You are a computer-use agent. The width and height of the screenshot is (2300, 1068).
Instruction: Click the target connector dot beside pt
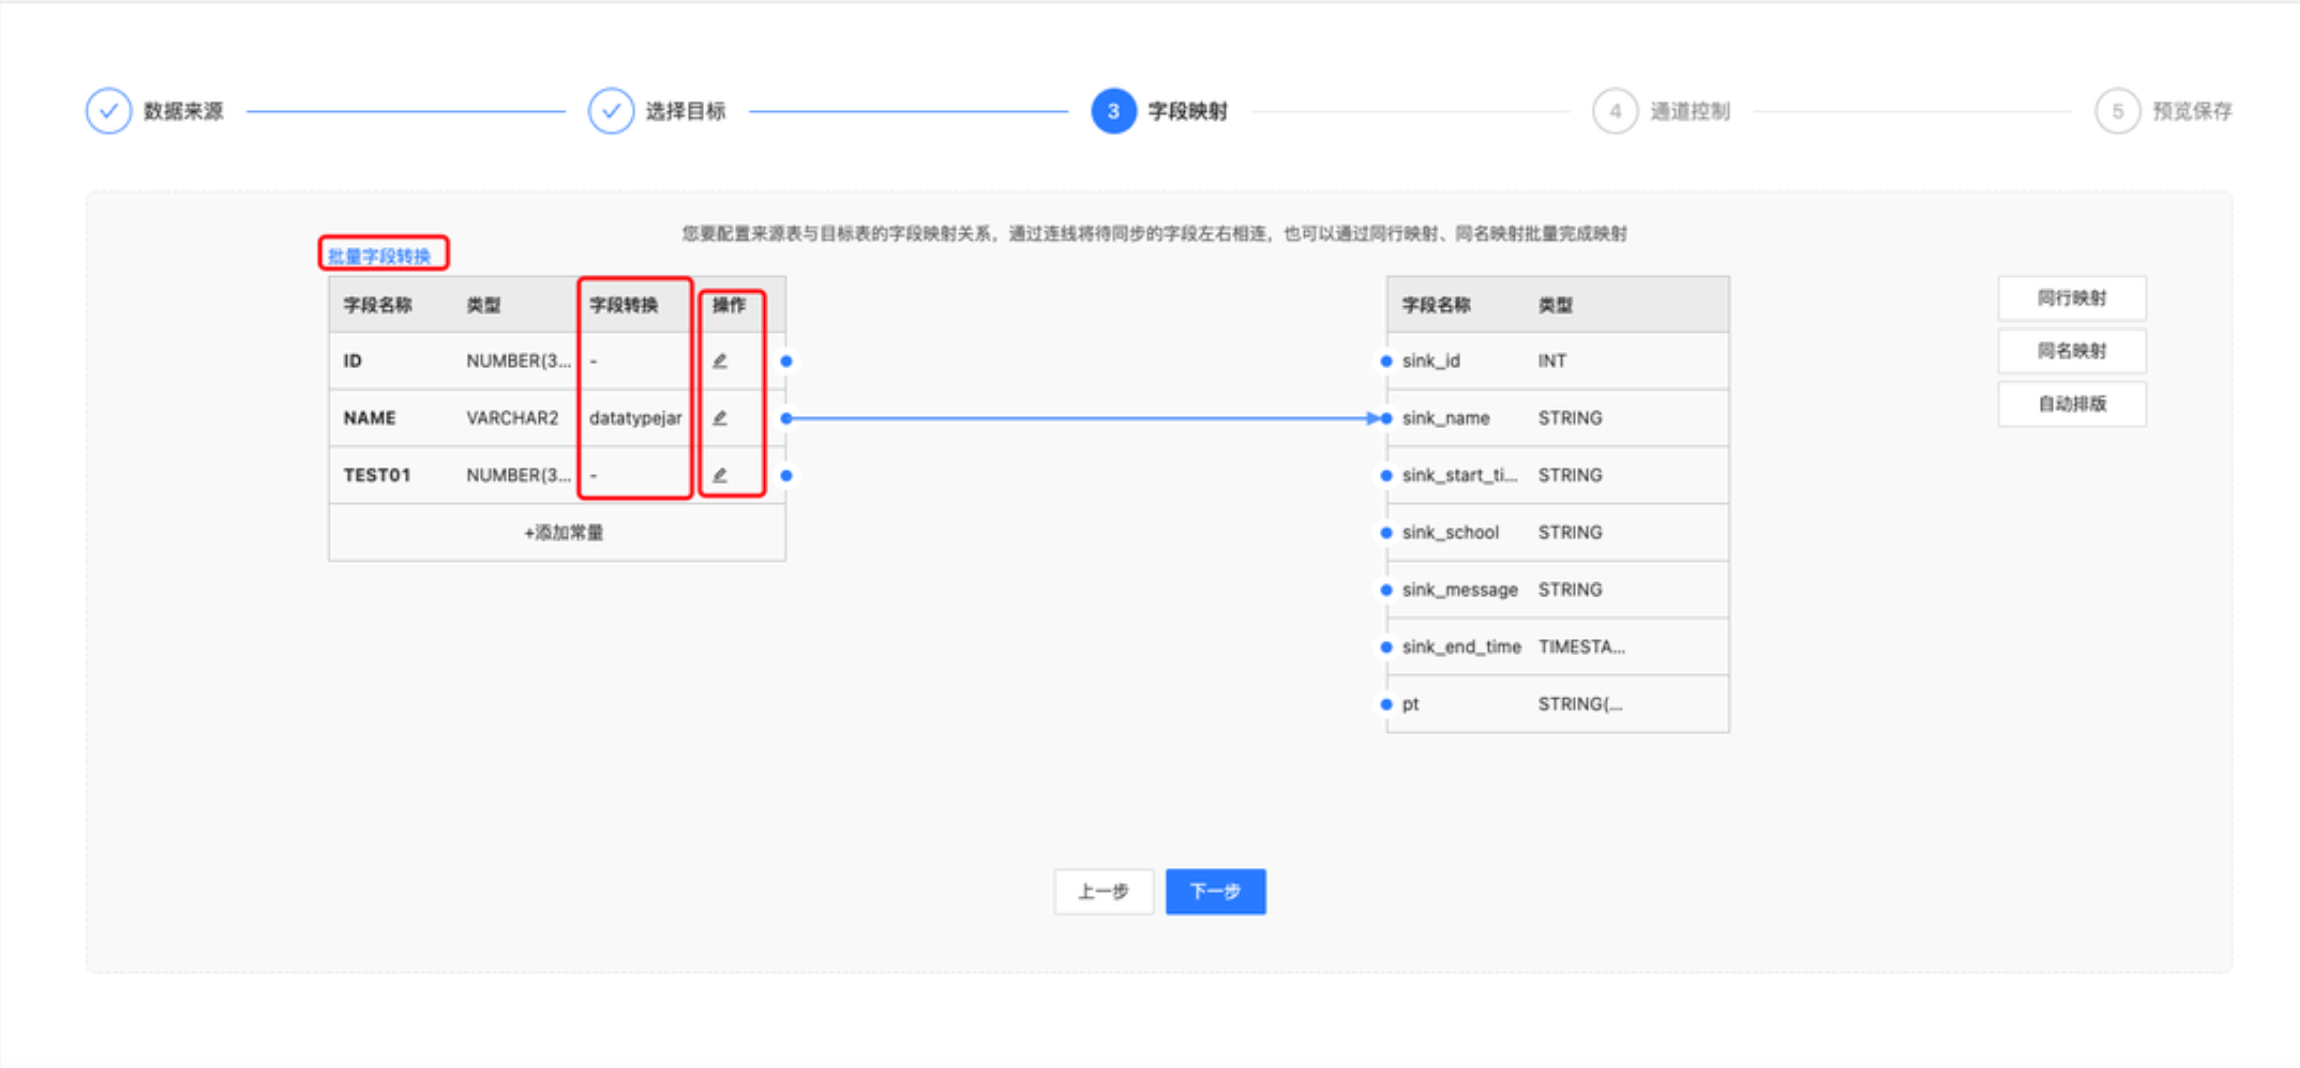(x=1386, y=704)
